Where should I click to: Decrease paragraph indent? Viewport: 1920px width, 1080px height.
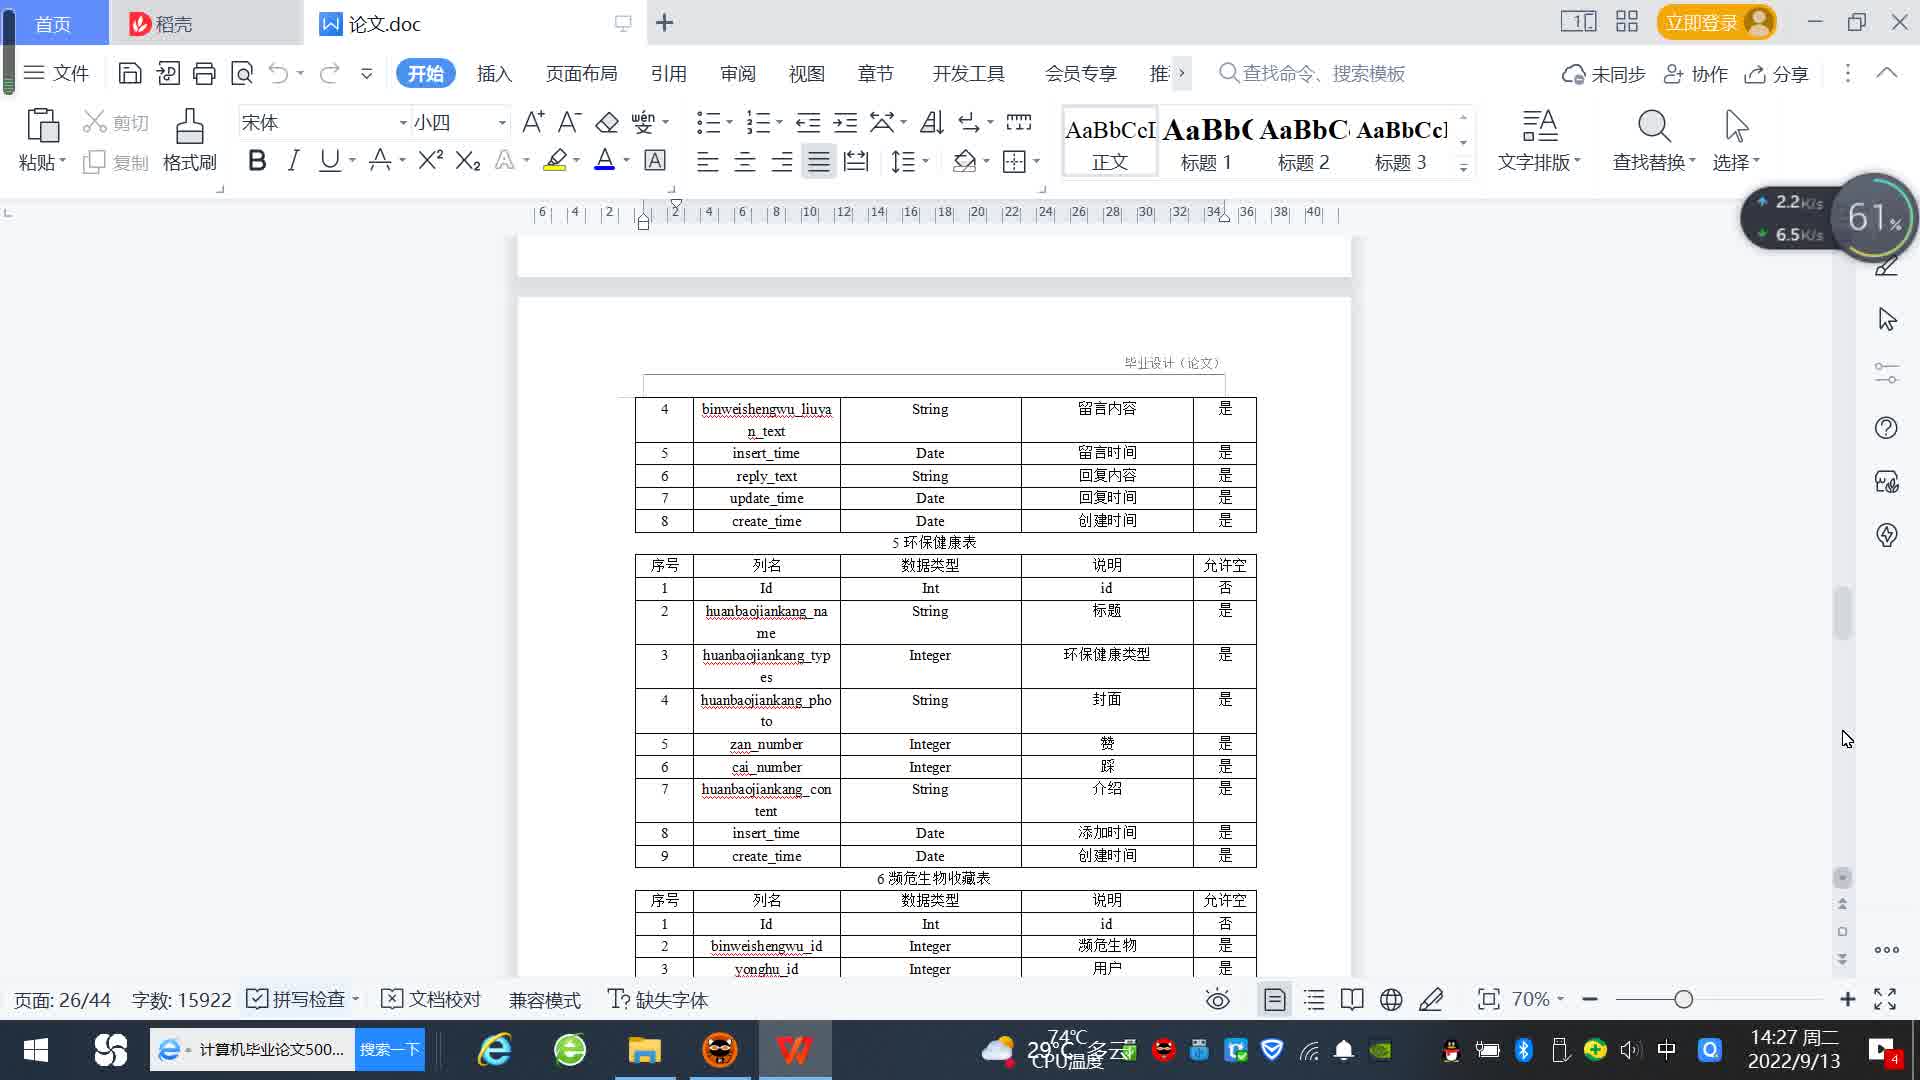[807, 122]
